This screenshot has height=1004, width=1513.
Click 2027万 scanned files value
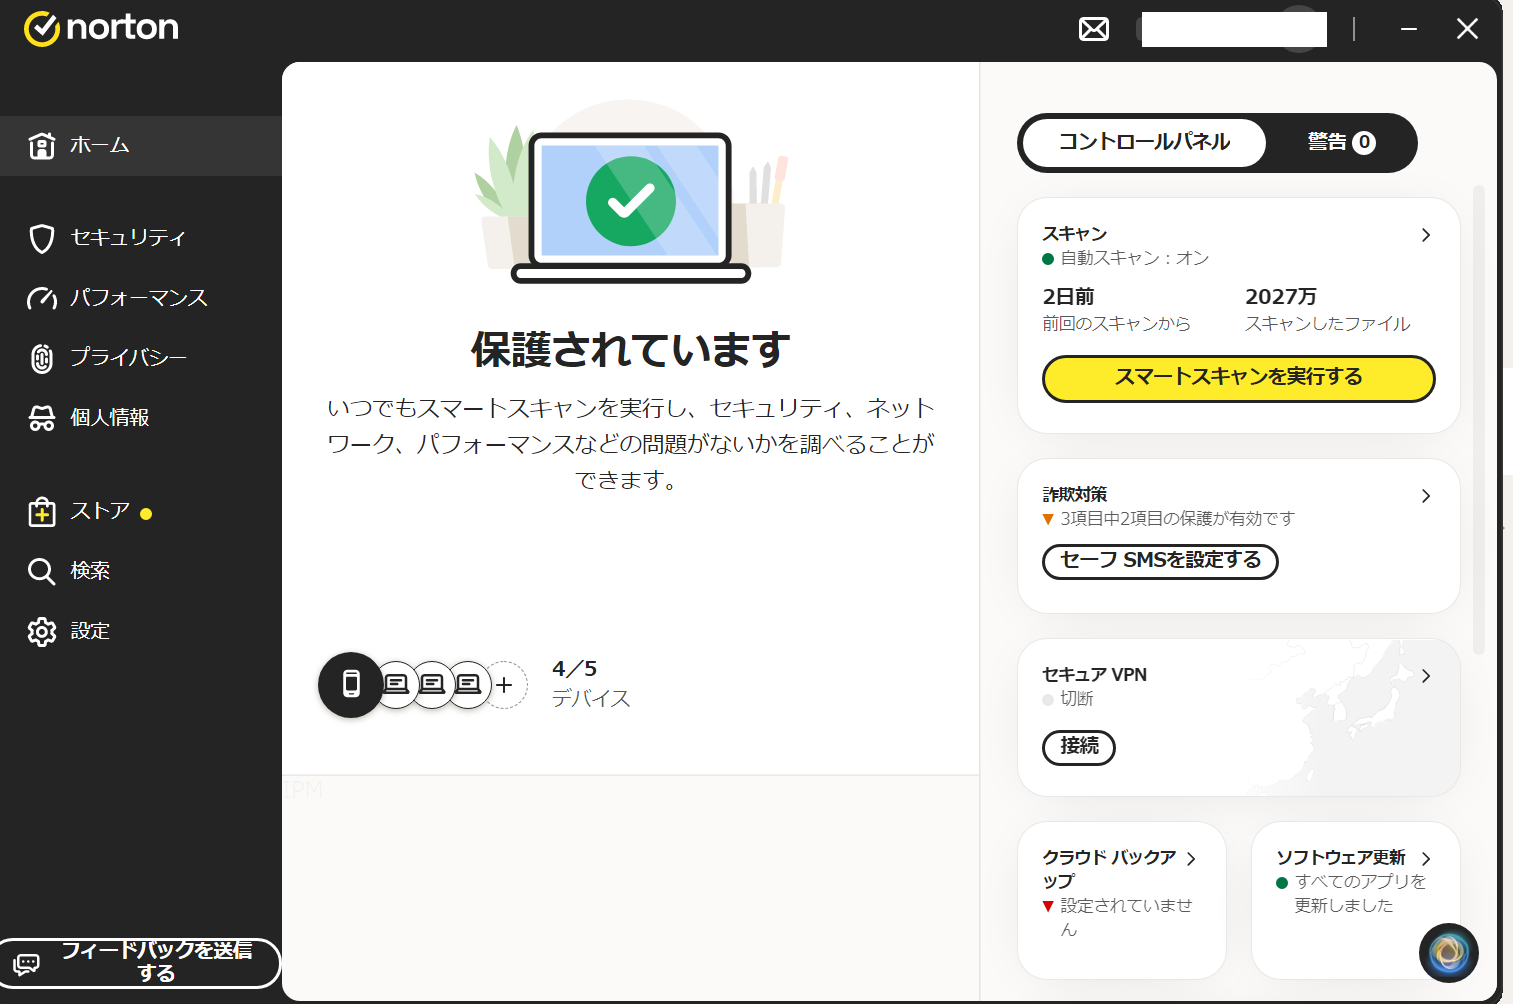click(1281, 297)
